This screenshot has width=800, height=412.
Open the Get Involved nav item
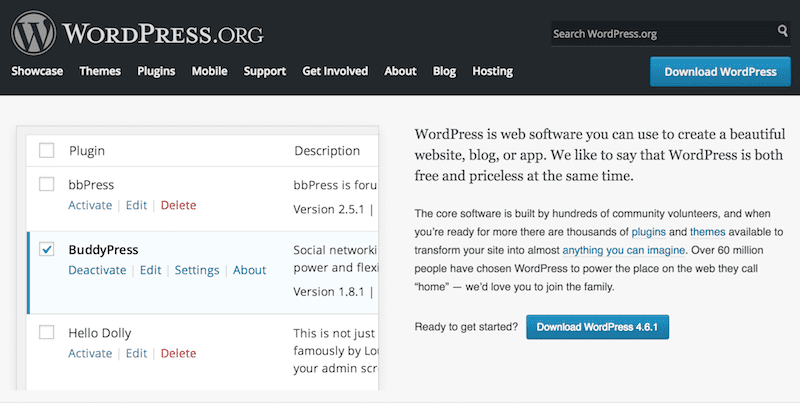335,71
